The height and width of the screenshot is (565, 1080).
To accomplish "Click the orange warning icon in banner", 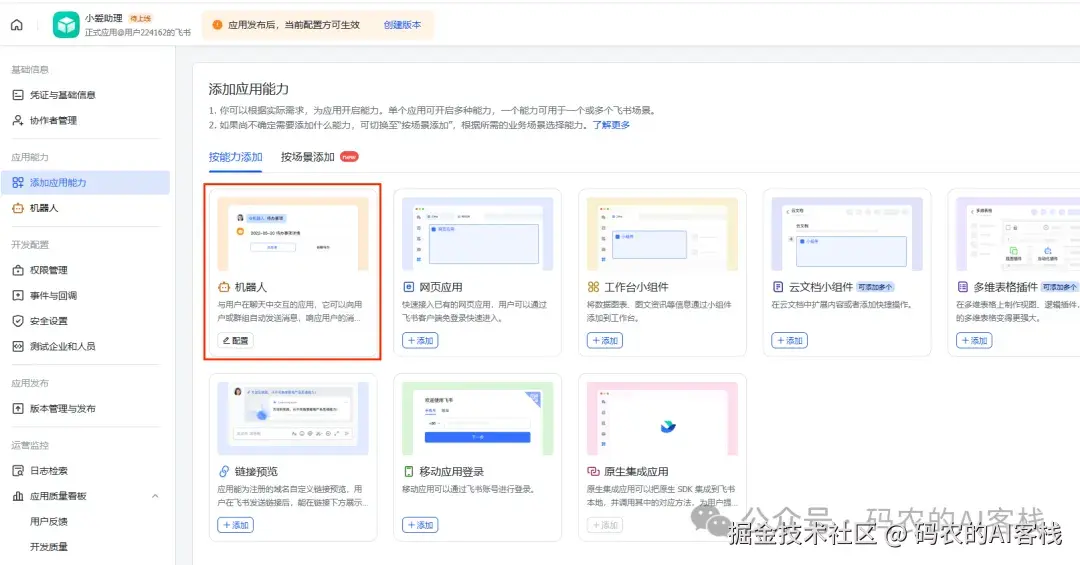I will [x=217, y=25].
